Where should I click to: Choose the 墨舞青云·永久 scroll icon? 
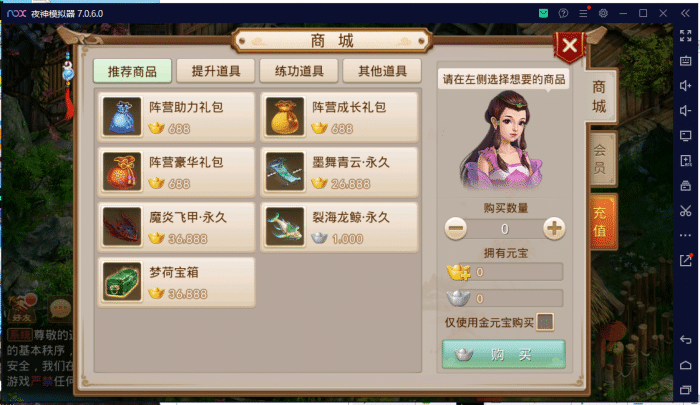pos(285,172)
